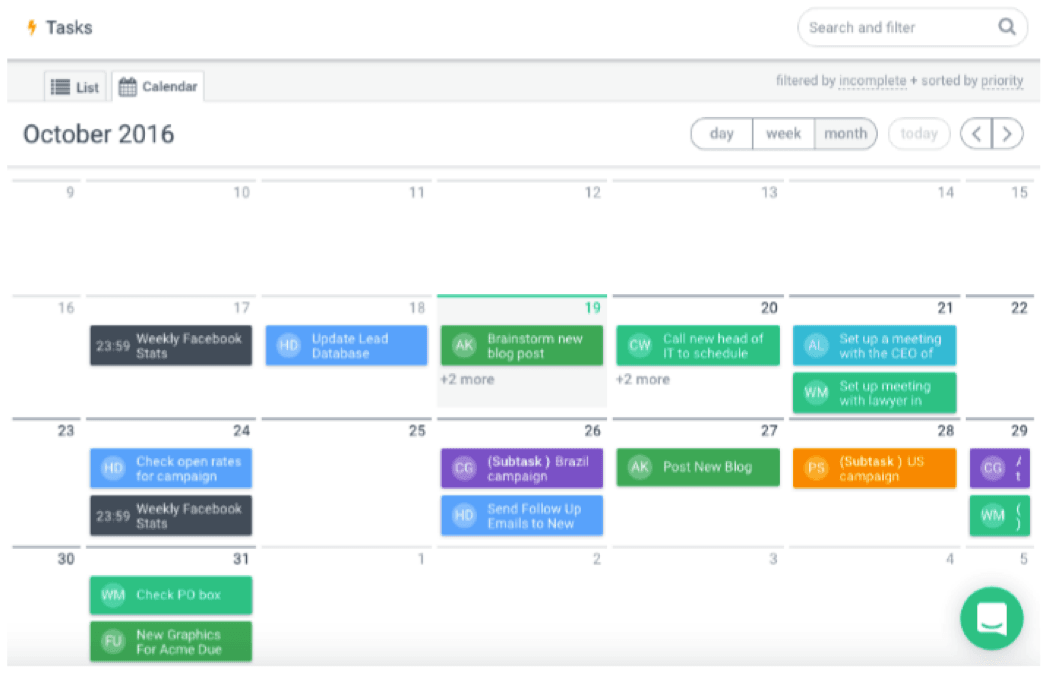1063x674 pixels.
Task: Click the FU avatar on New Graphics
Action: (113, 642)
